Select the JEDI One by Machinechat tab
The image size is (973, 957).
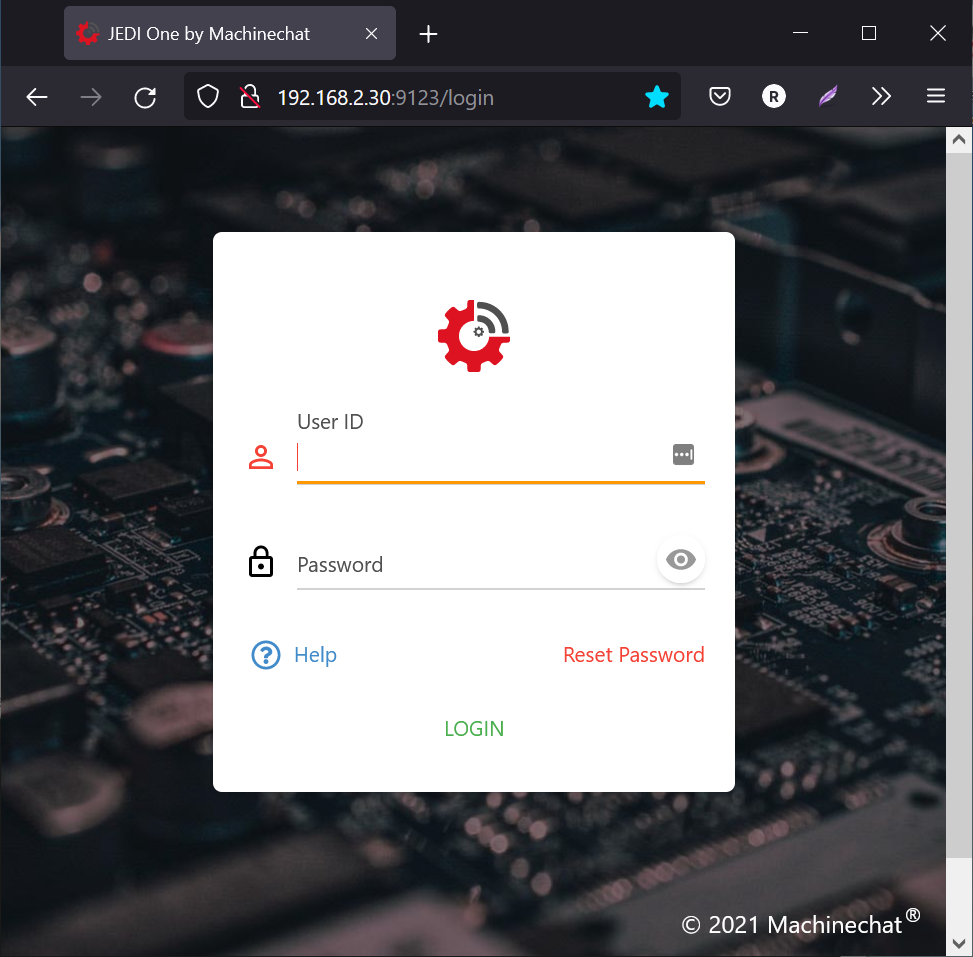[210, 34]
